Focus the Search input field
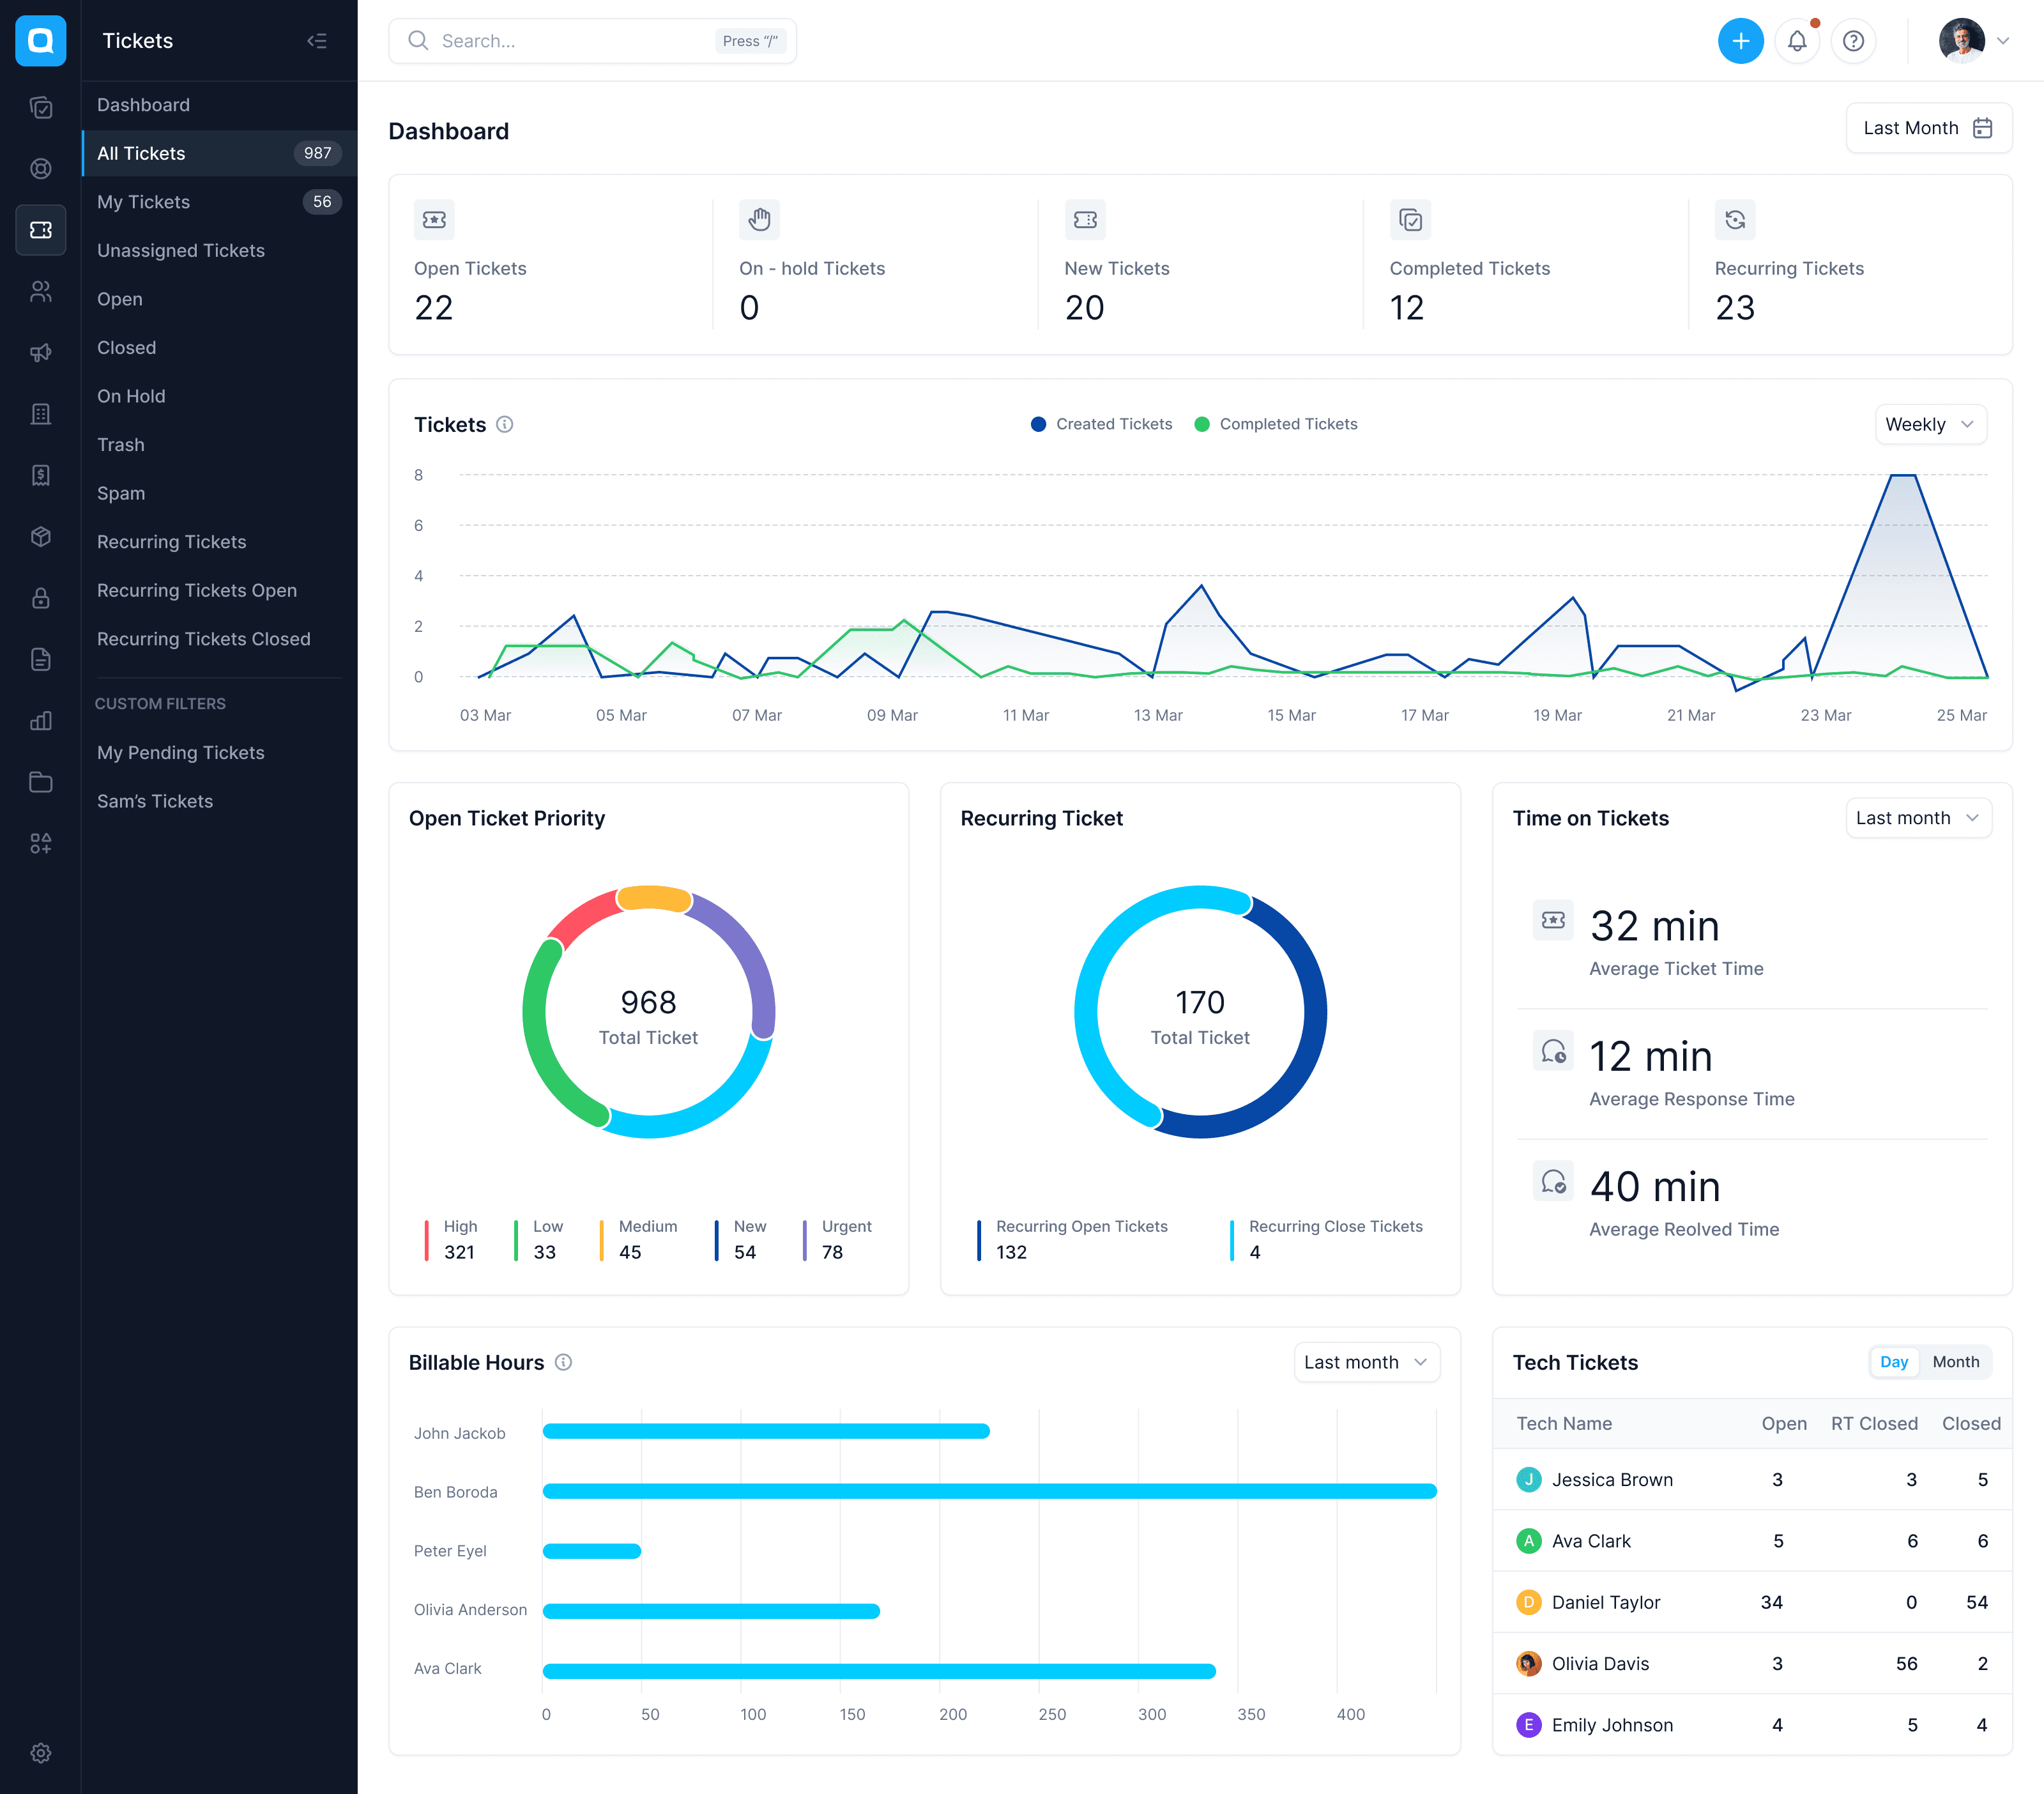This screenshot has width=2044, height=1794. (592, 41)
